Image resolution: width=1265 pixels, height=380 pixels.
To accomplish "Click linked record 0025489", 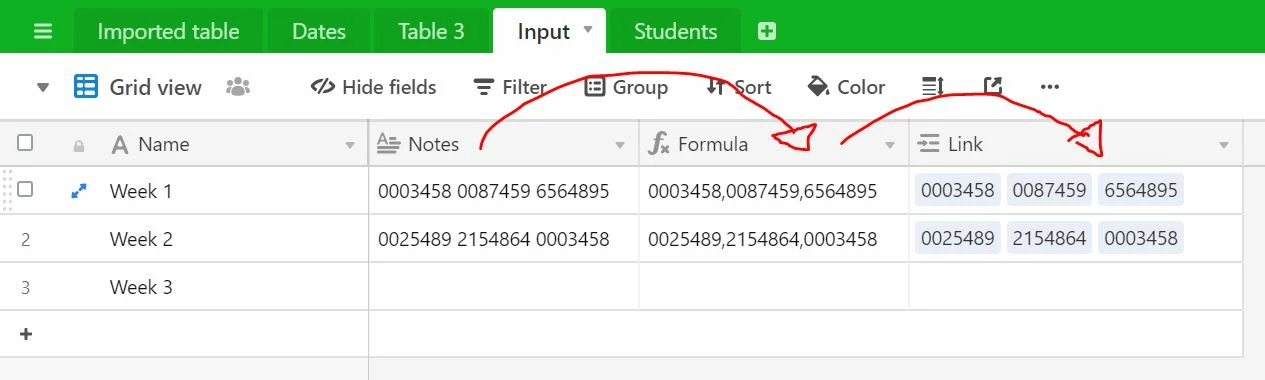I will [958, 239].
